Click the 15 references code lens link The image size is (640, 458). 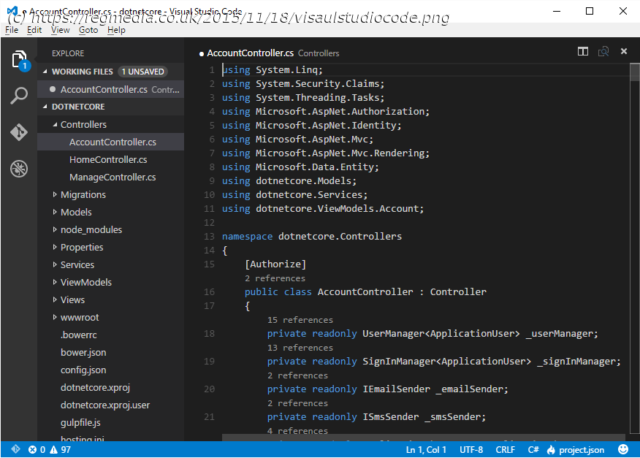(300, 320)
